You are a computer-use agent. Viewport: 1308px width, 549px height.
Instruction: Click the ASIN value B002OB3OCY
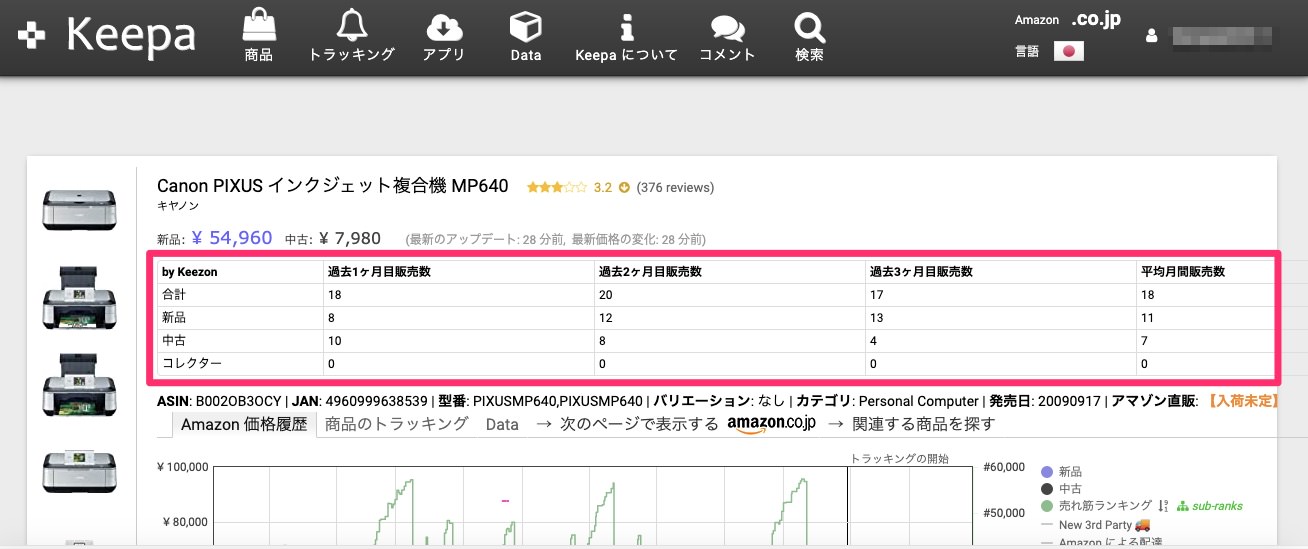239,401
